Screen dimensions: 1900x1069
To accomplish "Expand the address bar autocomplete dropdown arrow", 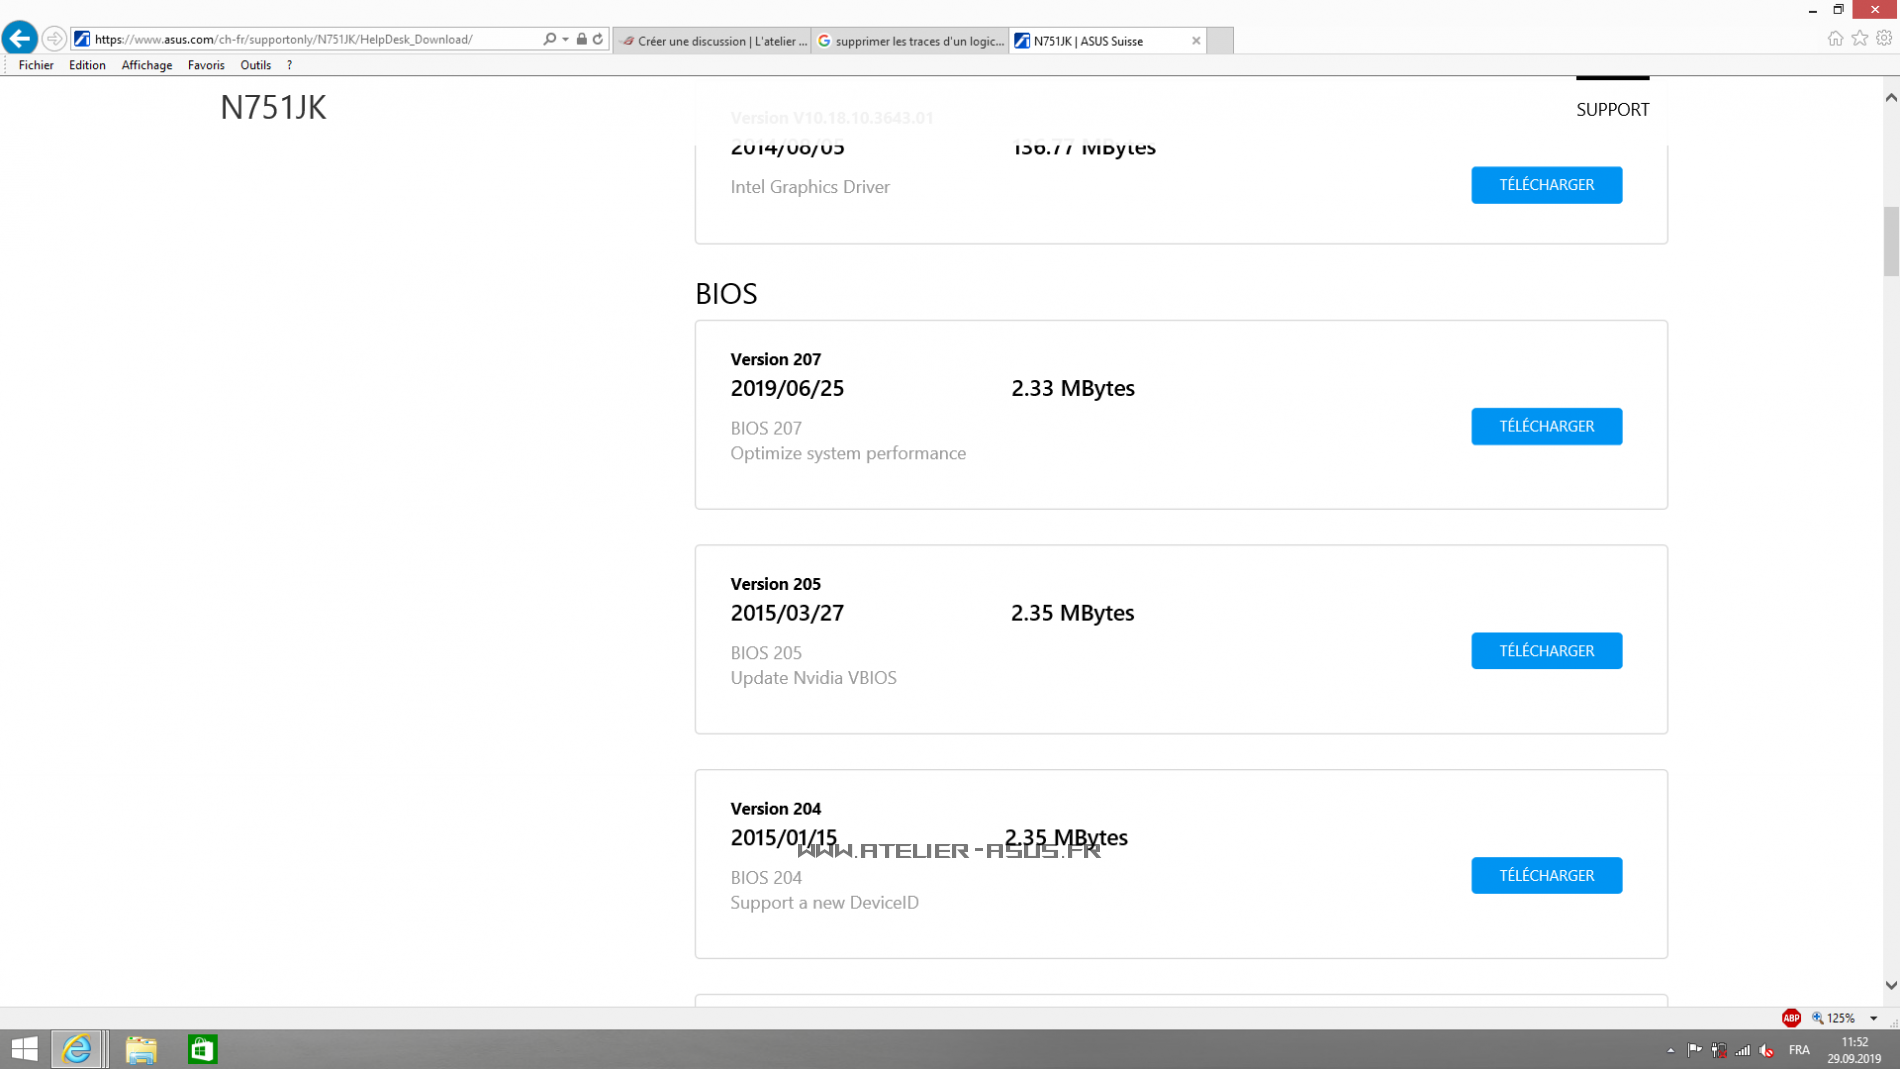I will click(566, 39).
